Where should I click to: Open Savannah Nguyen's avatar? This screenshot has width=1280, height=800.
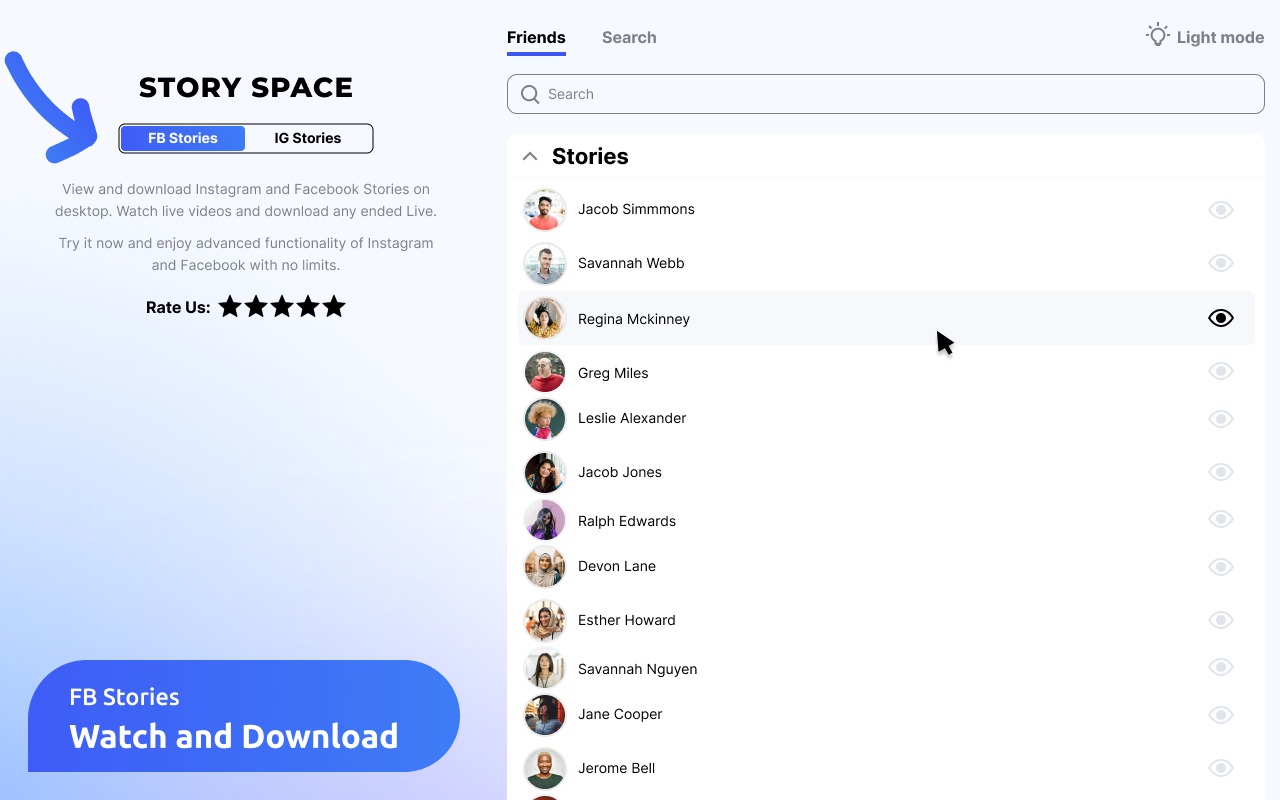[545, 668]
